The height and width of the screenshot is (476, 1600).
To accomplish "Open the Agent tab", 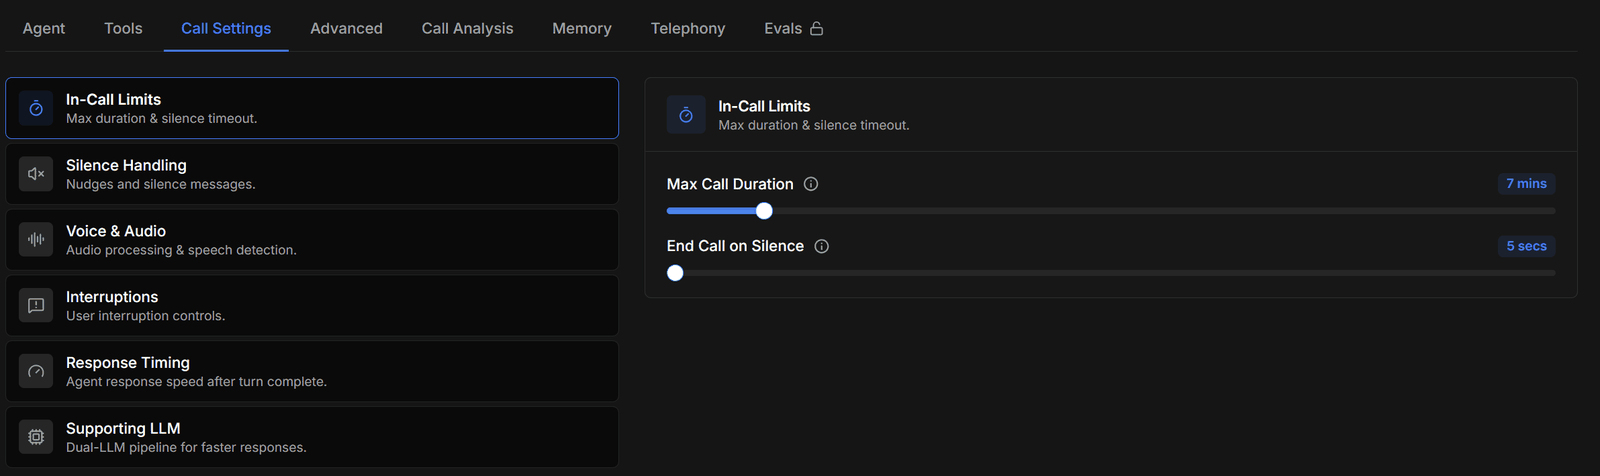I will click(44, 28).
